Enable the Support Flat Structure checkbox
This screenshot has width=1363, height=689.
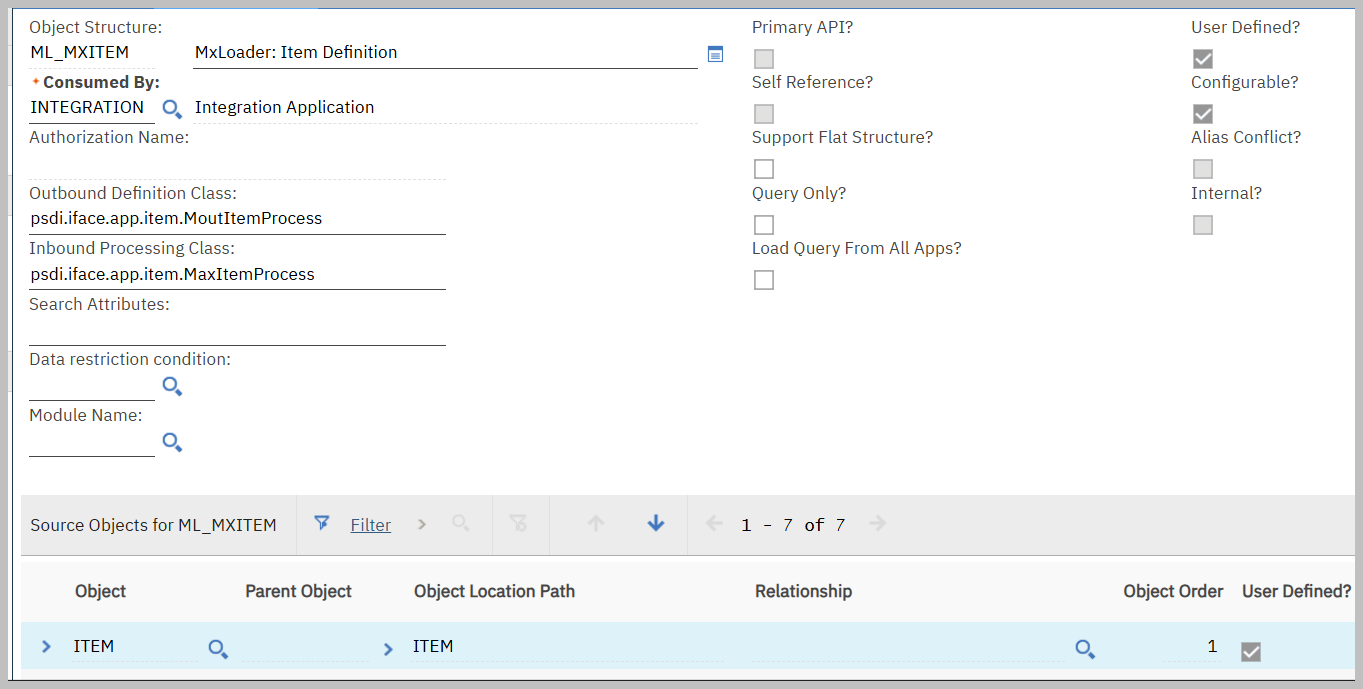[764, 169]
